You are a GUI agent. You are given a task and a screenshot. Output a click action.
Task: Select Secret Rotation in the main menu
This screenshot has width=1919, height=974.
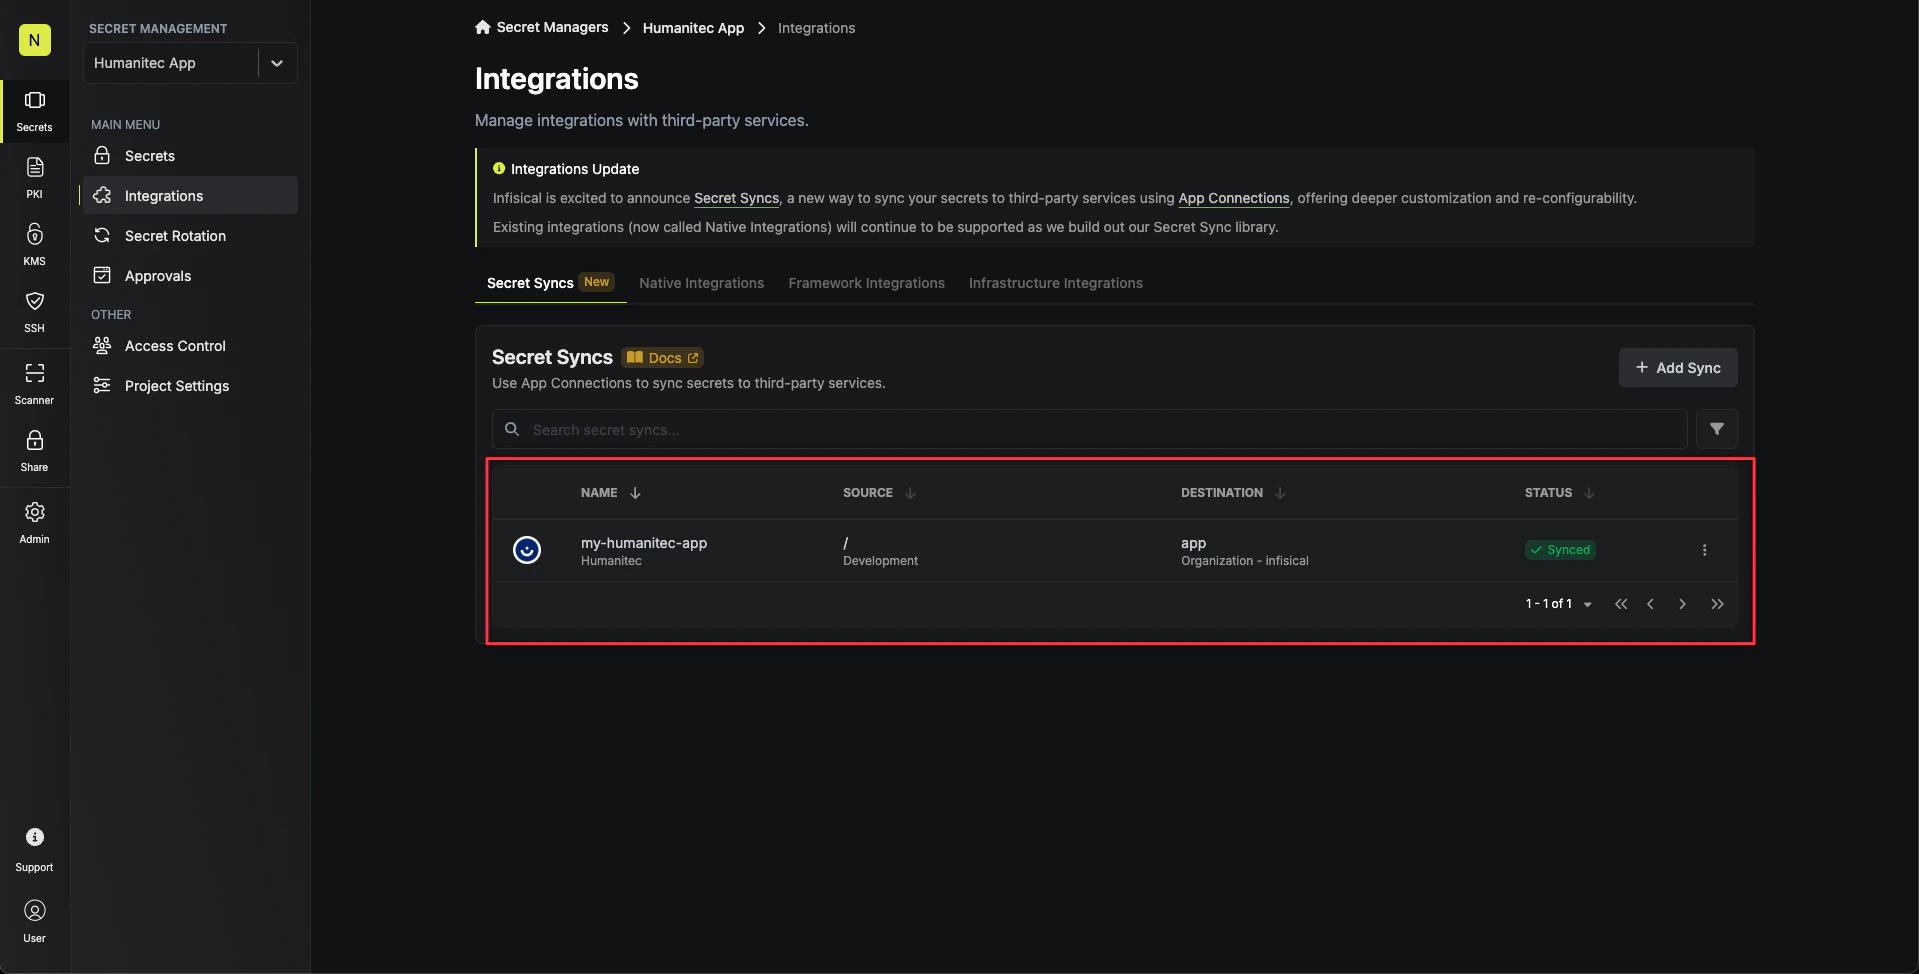tap(189, 236)
